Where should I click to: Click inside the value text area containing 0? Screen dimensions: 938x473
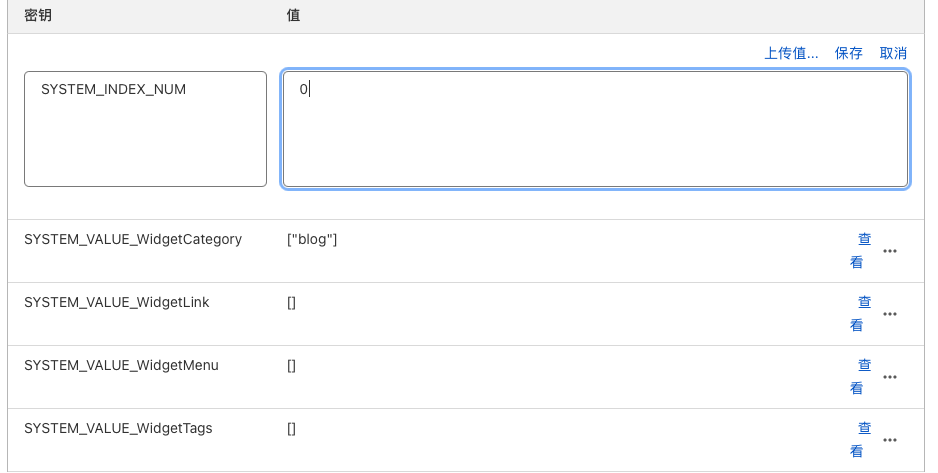pos(595,128)
